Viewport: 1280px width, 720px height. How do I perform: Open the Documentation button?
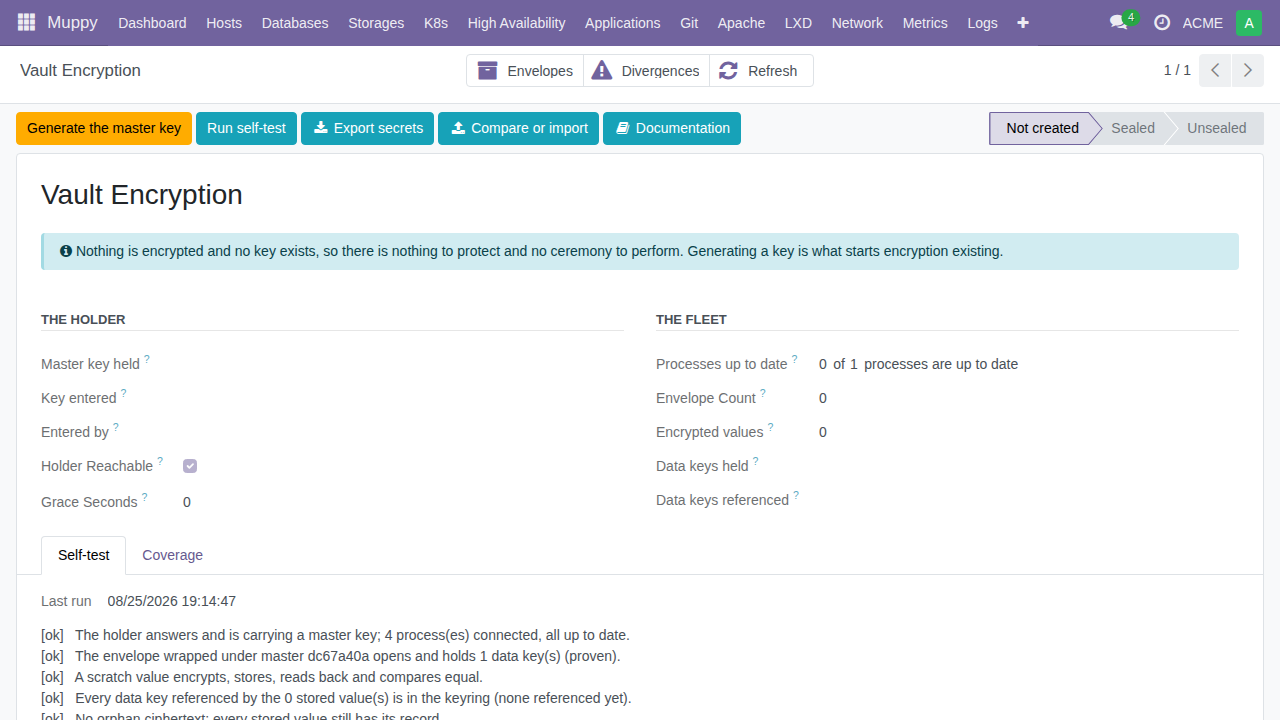click(672, 128)
